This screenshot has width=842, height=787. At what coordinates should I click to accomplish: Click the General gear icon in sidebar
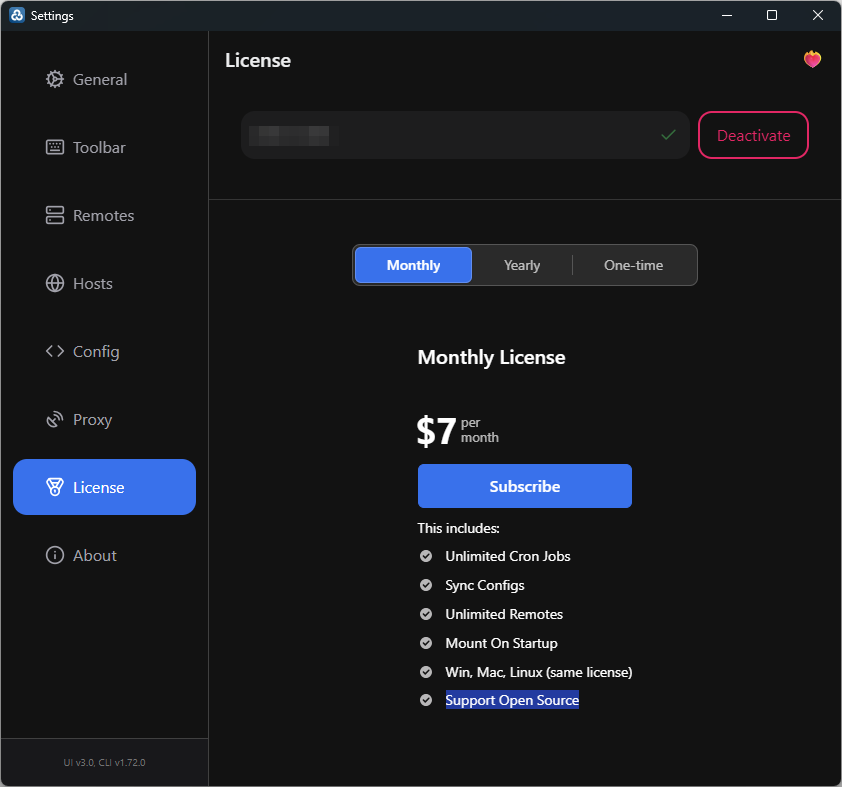(55, 79)
